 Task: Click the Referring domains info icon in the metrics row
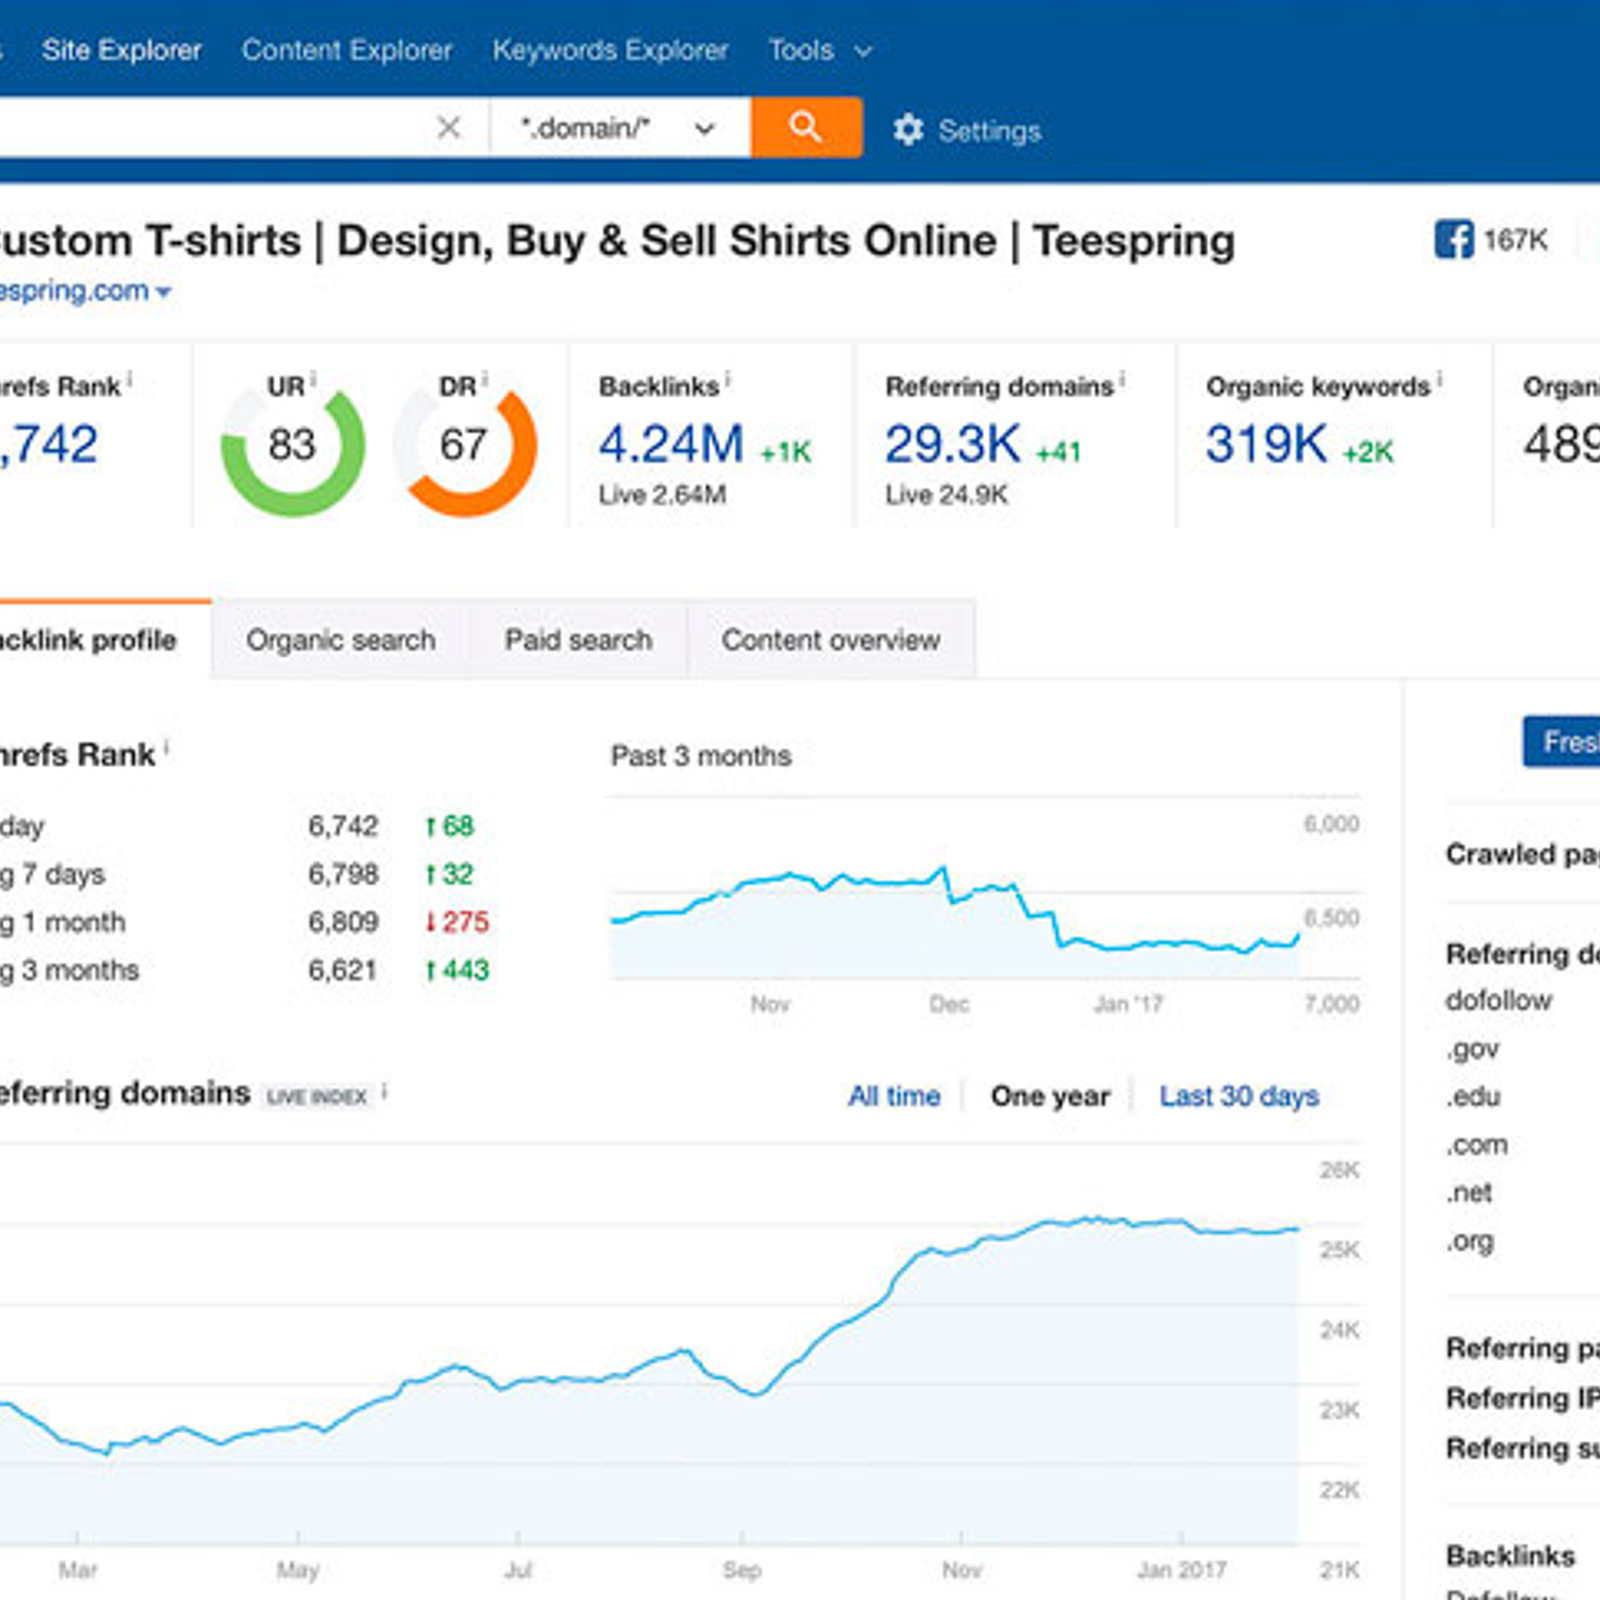[x=1122, y=380]
